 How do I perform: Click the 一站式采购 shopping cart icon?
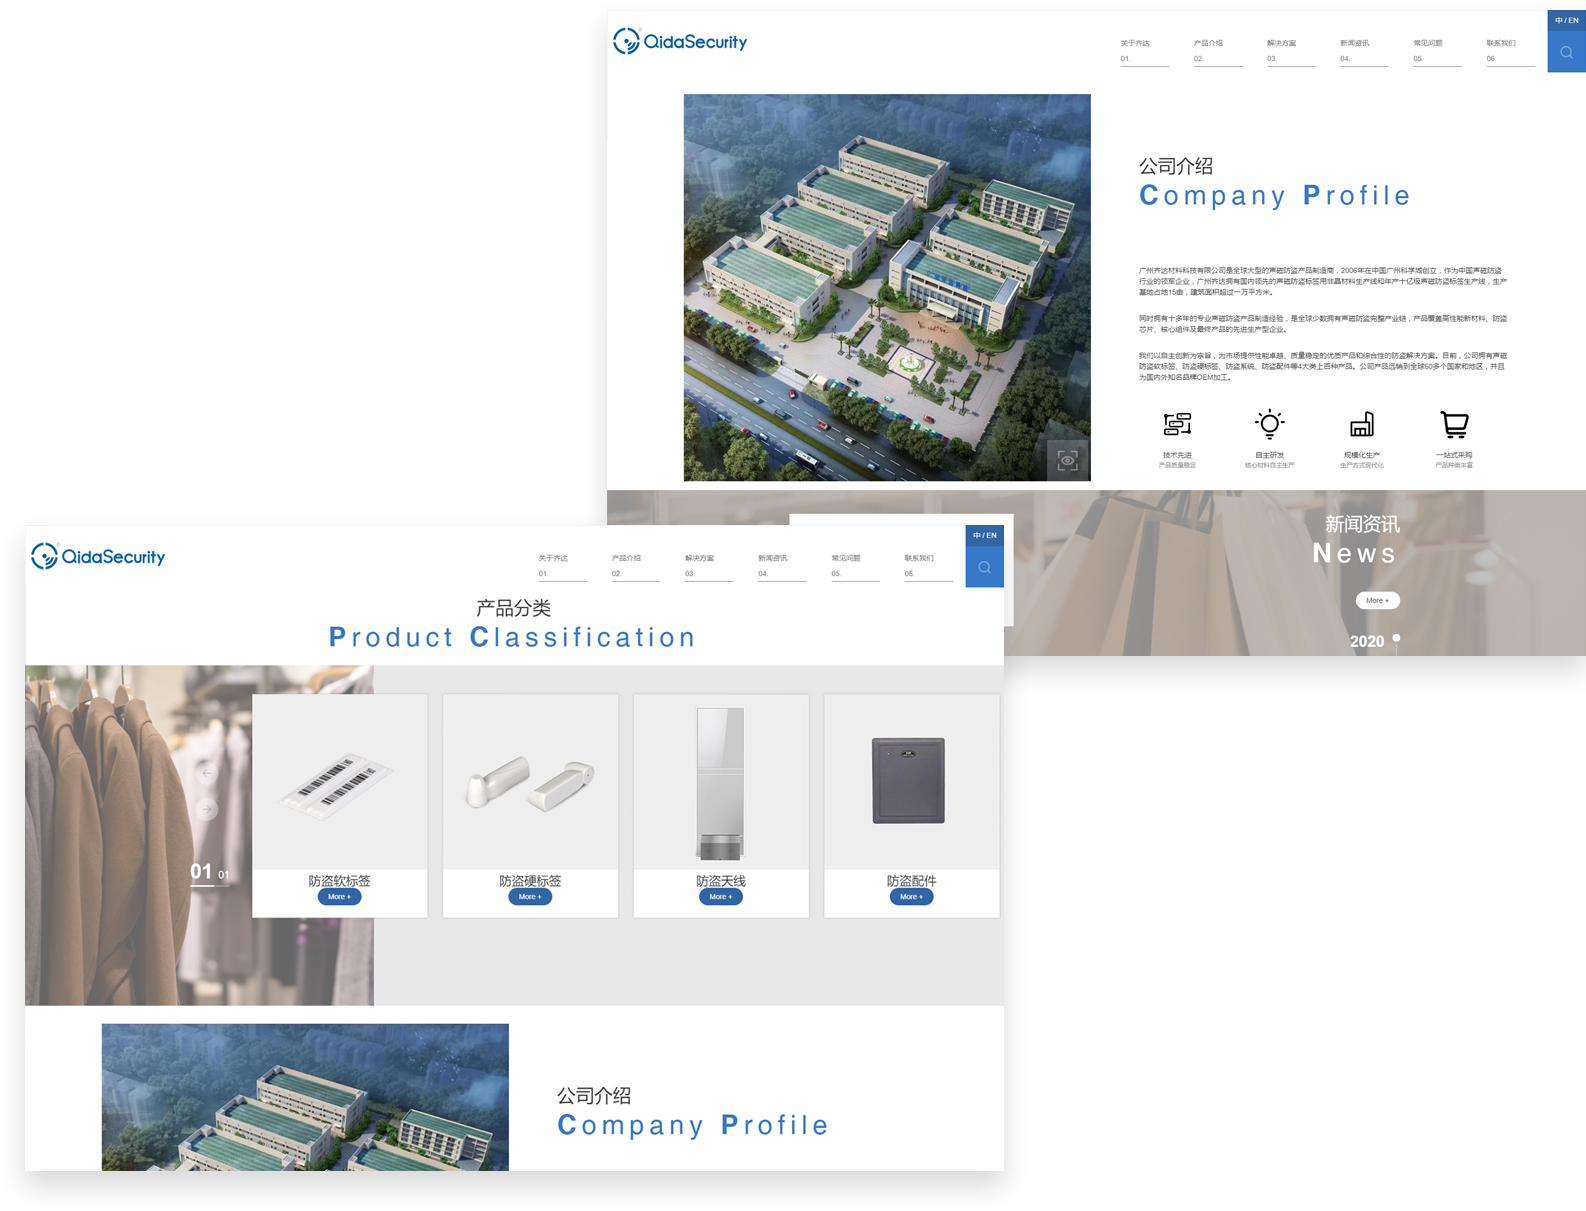(1454, 424)
